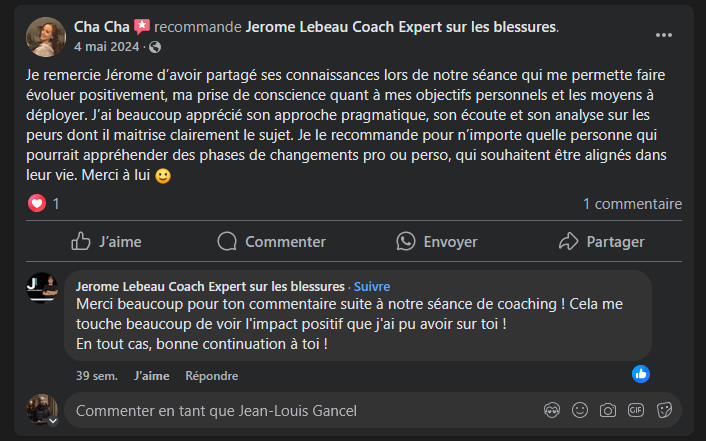Viewport: 706px width, 441px height.
Task: Show the 1 commentaire count link
Action: [x=632, y=204]
